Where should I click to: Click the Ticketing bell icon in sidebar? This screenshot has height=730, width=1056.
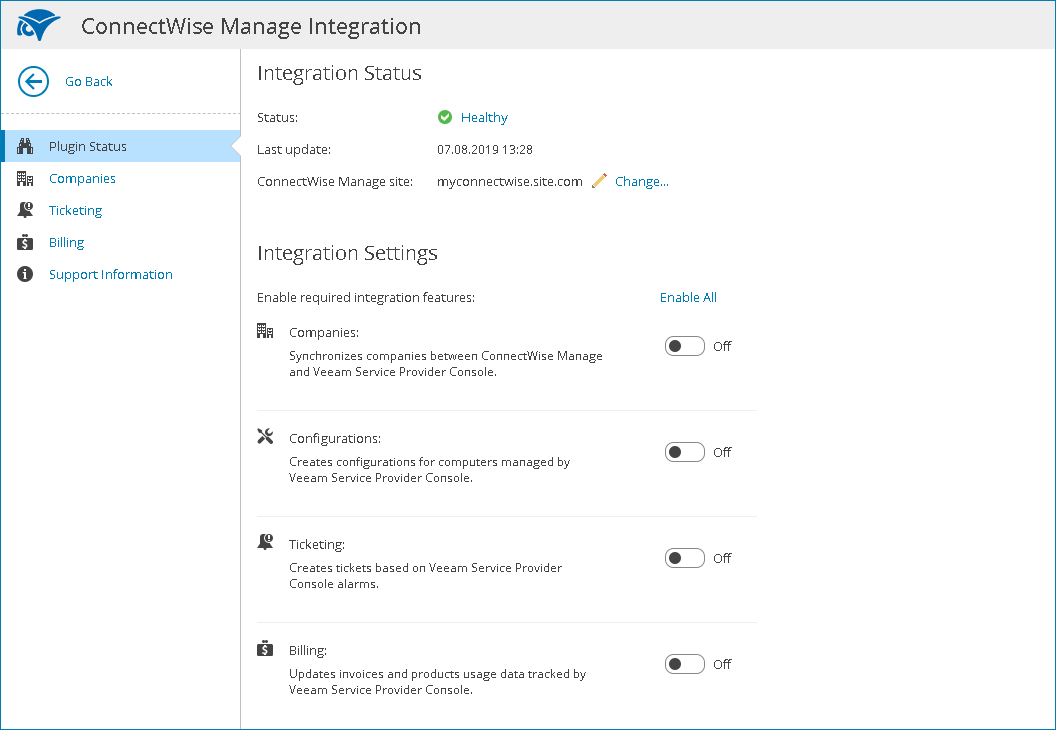click(x=24, y=209)
